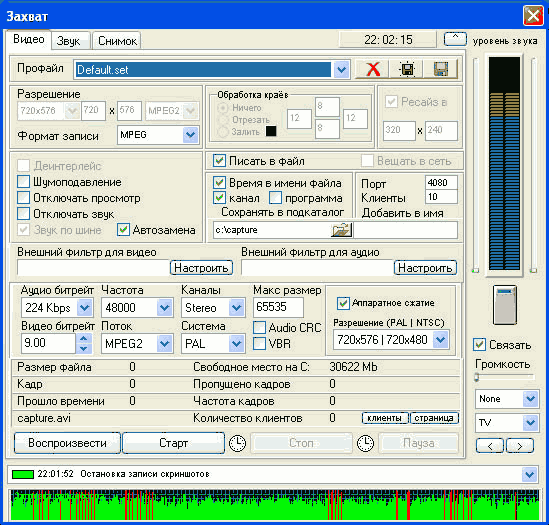This screenshot has height=525, width=549.
Task: Click the Старт button
Action: pyautogui.click(x=173, y=443)
